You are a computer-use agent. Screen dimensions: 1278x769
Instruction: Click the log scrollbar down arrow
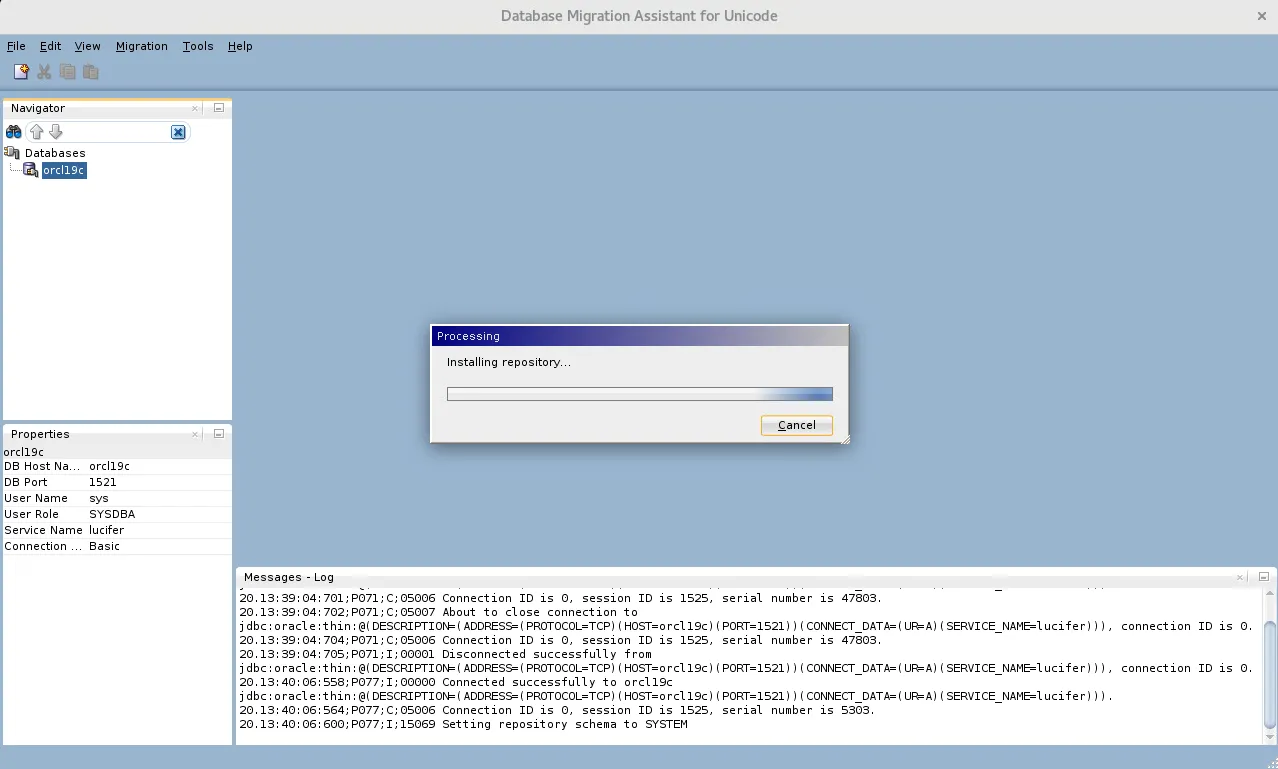tap(1267, 738)
